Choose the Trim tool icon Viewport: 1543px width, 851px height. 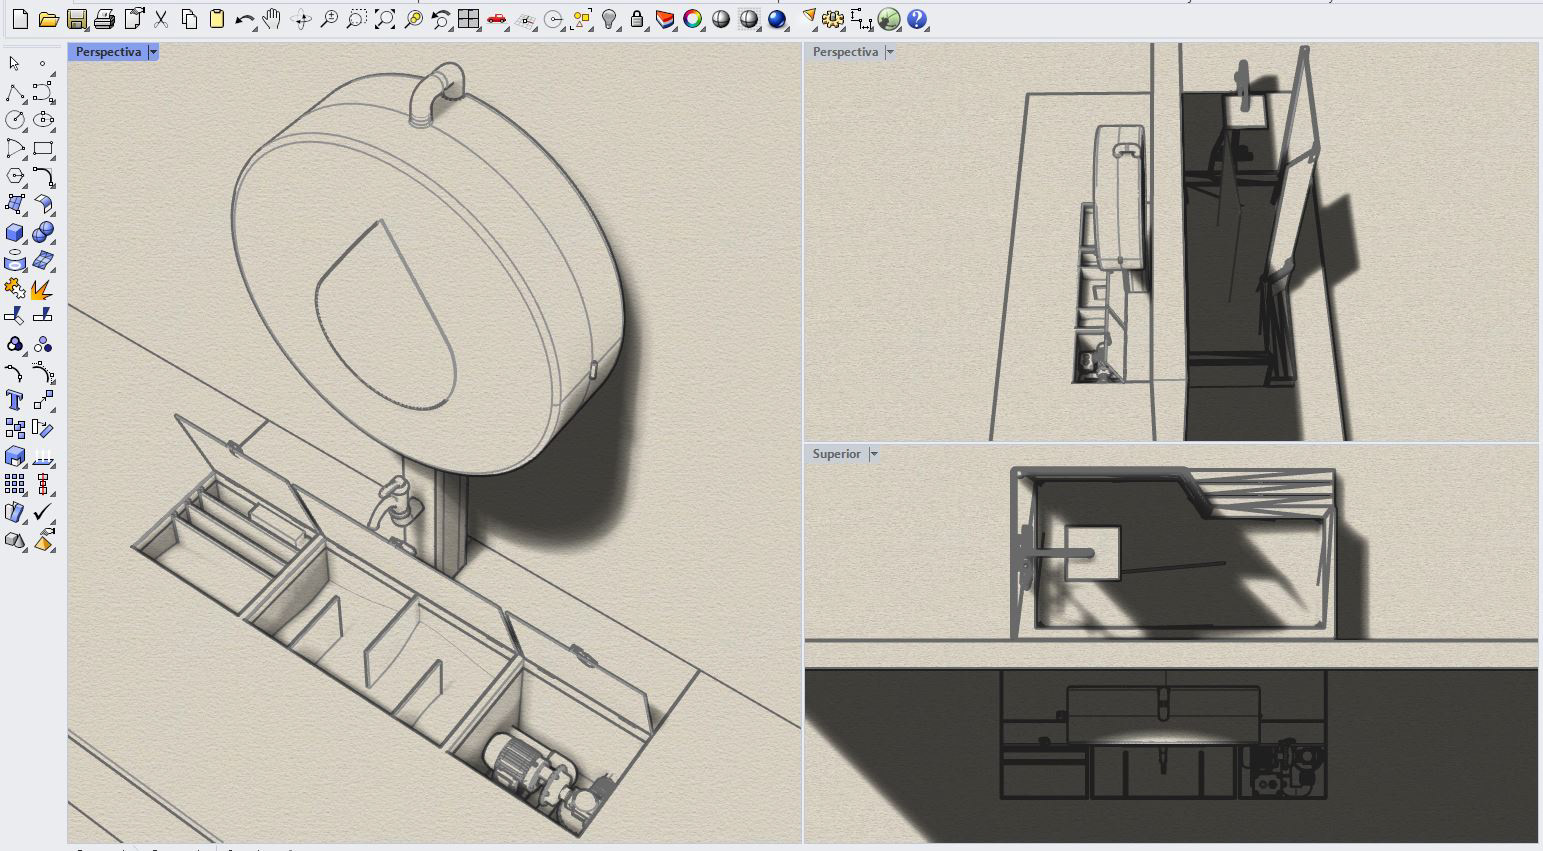pos(14,316)
